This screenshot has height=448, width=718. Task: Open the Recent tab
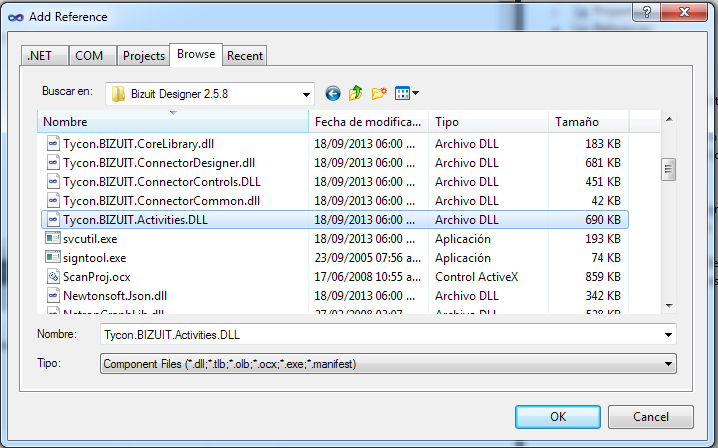pos(245,56)
